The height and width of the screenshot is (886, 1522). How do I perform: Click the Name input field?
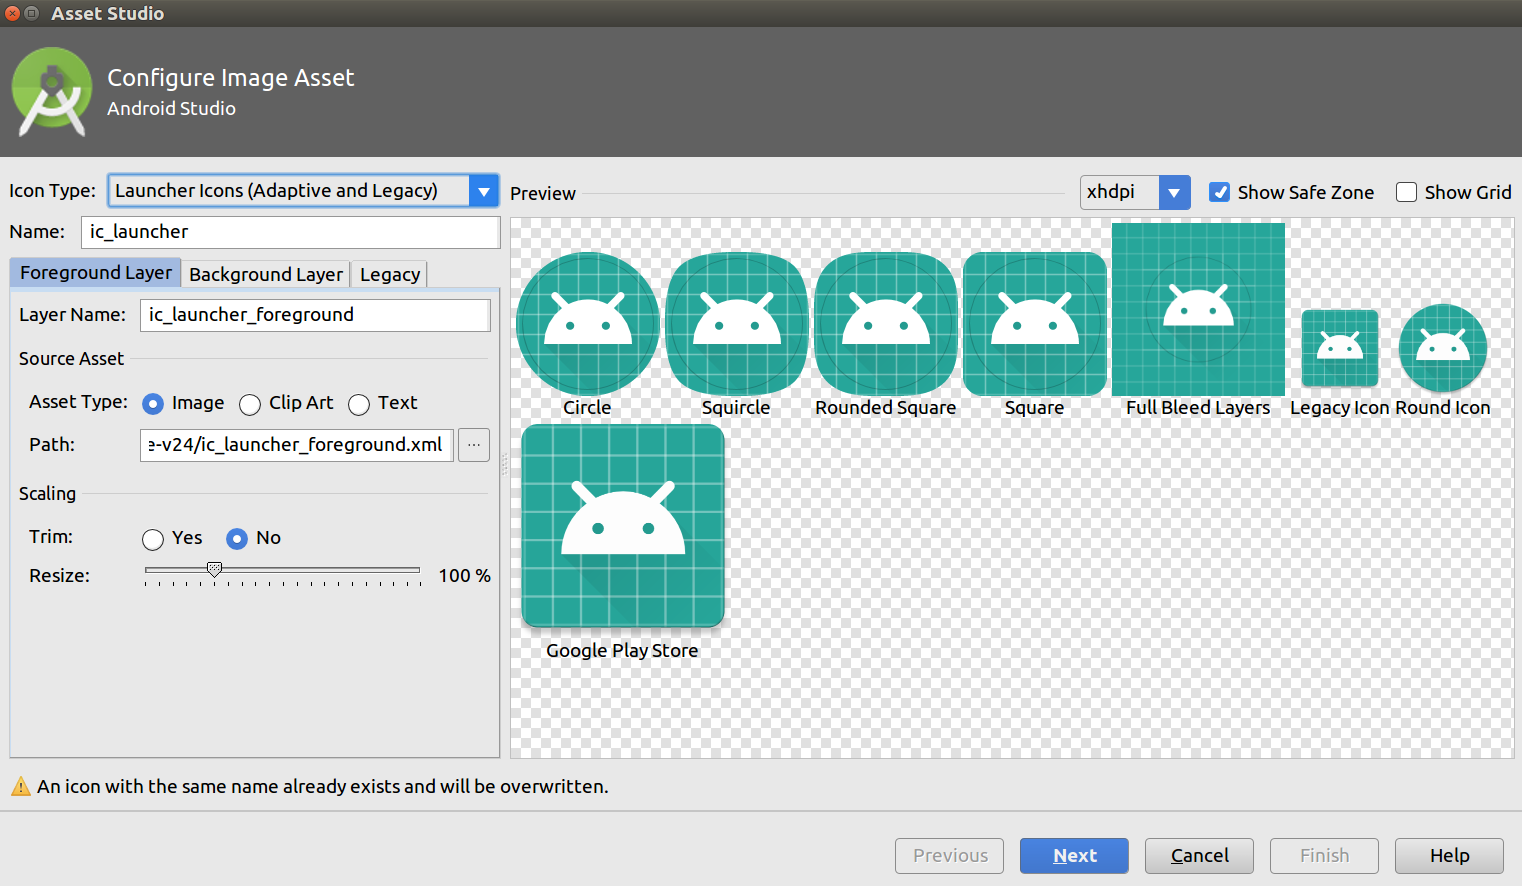[291, 232]
